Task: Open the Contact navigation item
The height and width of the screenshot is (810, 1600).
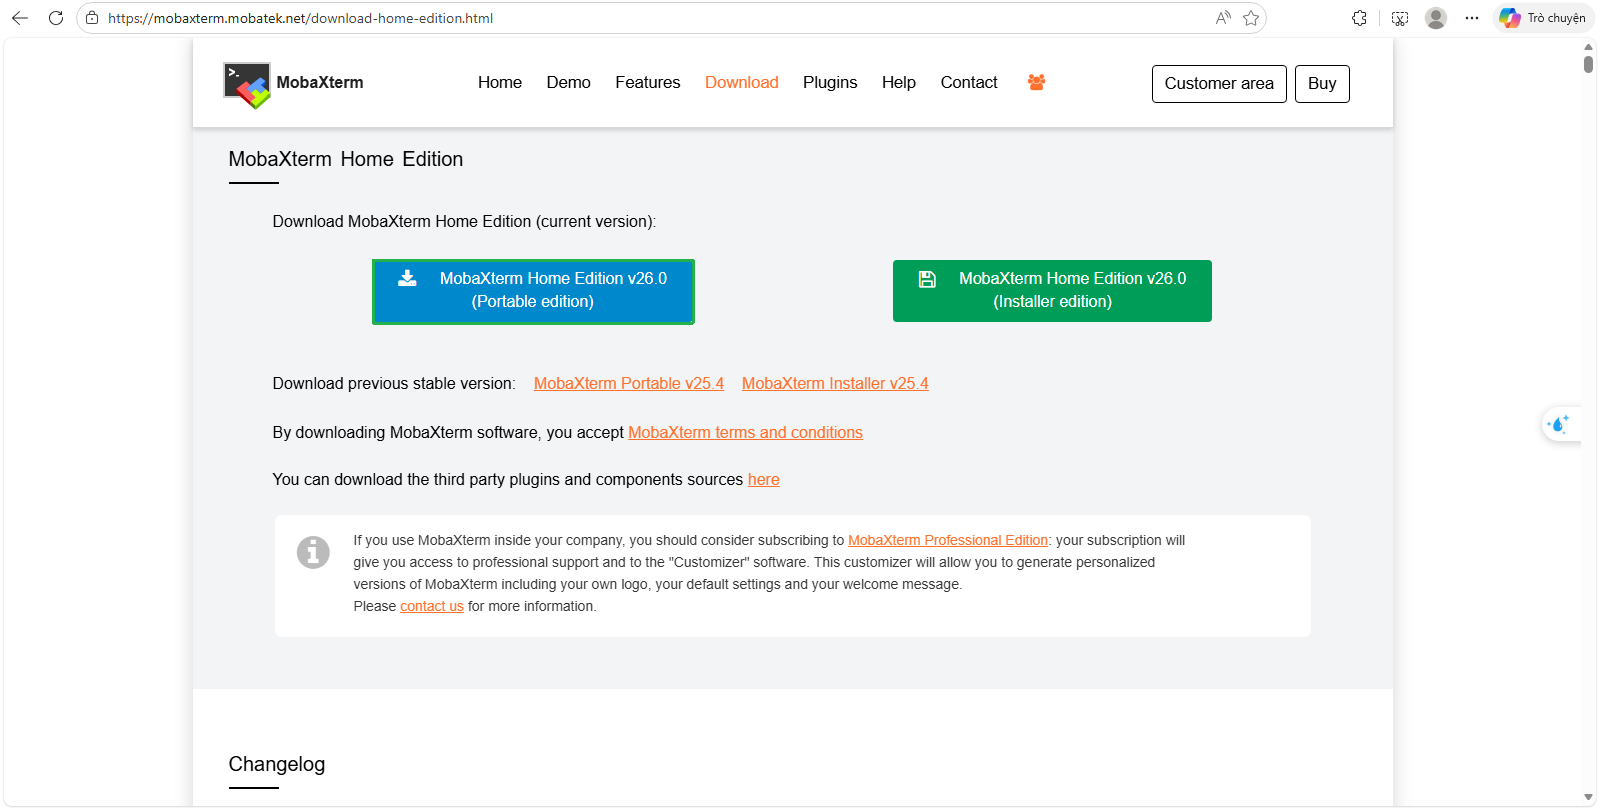Action: coord(969,82)
